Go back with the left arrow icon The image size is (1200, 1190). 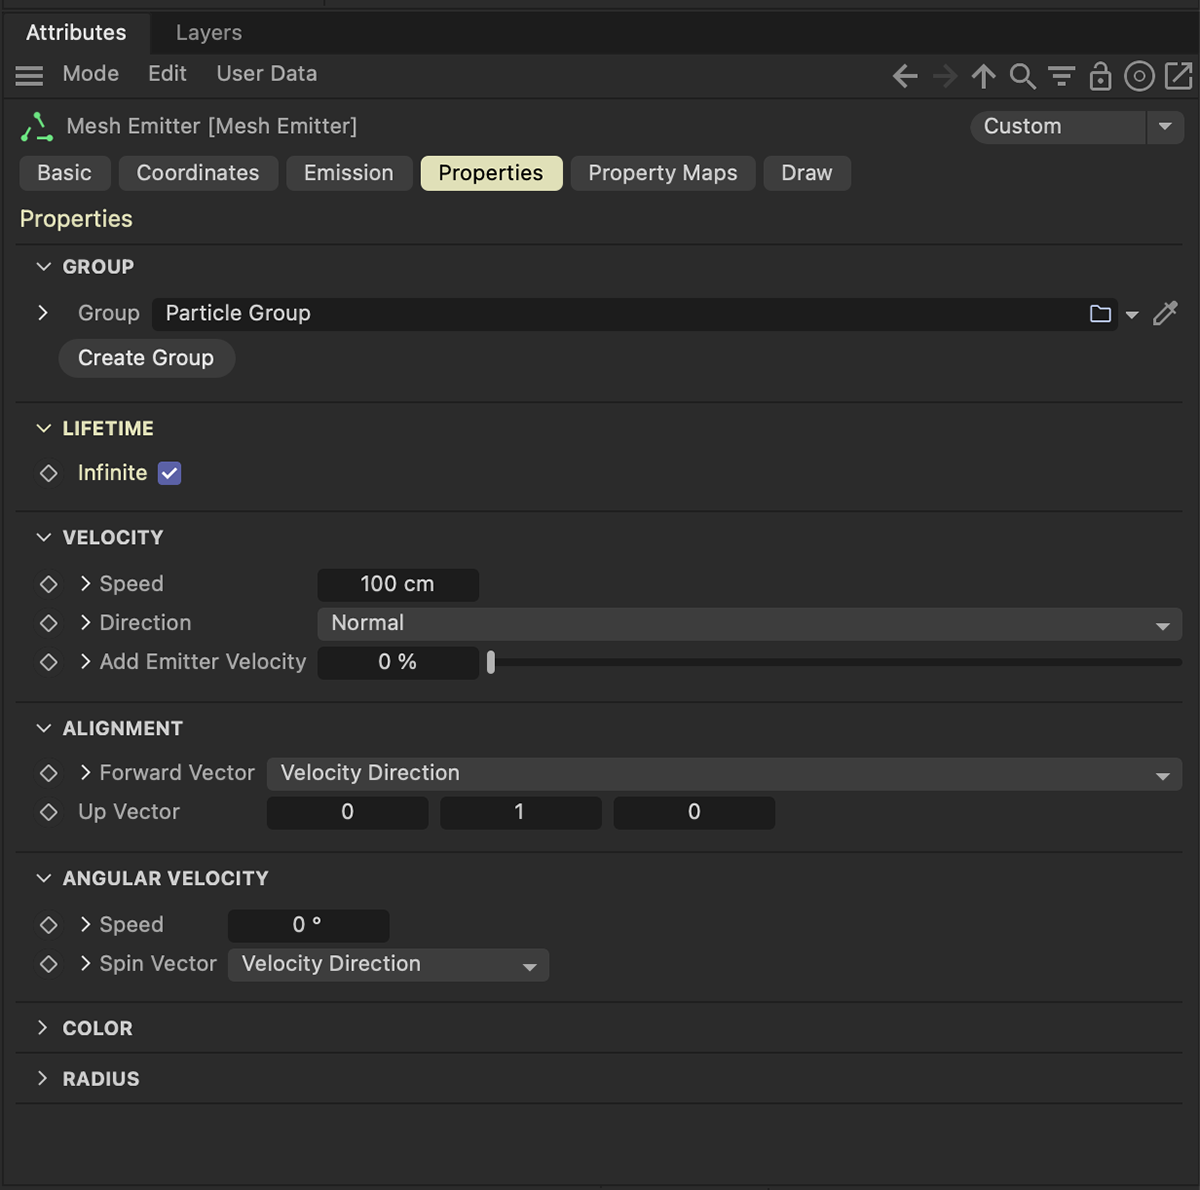pyautogui.click(x=905, y=76)
